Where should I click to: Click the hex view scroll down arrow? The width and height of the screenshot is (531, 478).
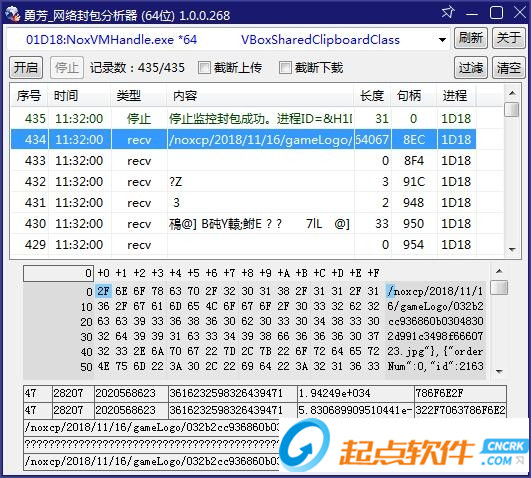499,372
